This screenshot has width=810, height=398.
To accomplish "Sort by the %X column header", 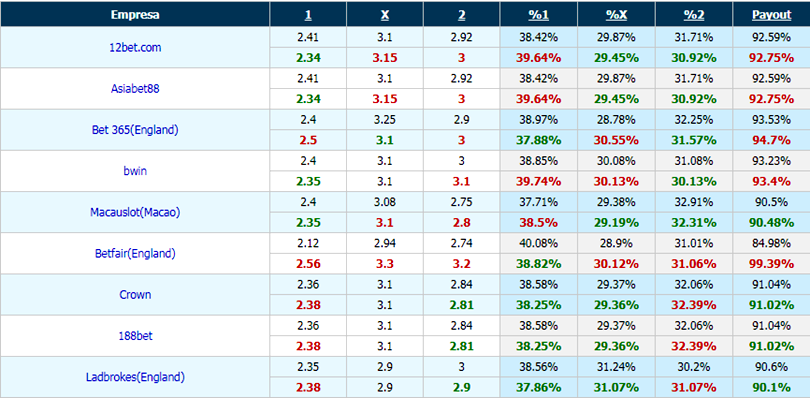I will tap(616, 15).
